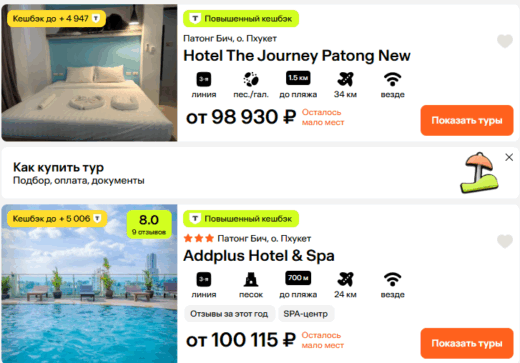Show tours for Addplus Hotel & Spa
The width and height of the screenshot is (520, 363).
[467, 343]
